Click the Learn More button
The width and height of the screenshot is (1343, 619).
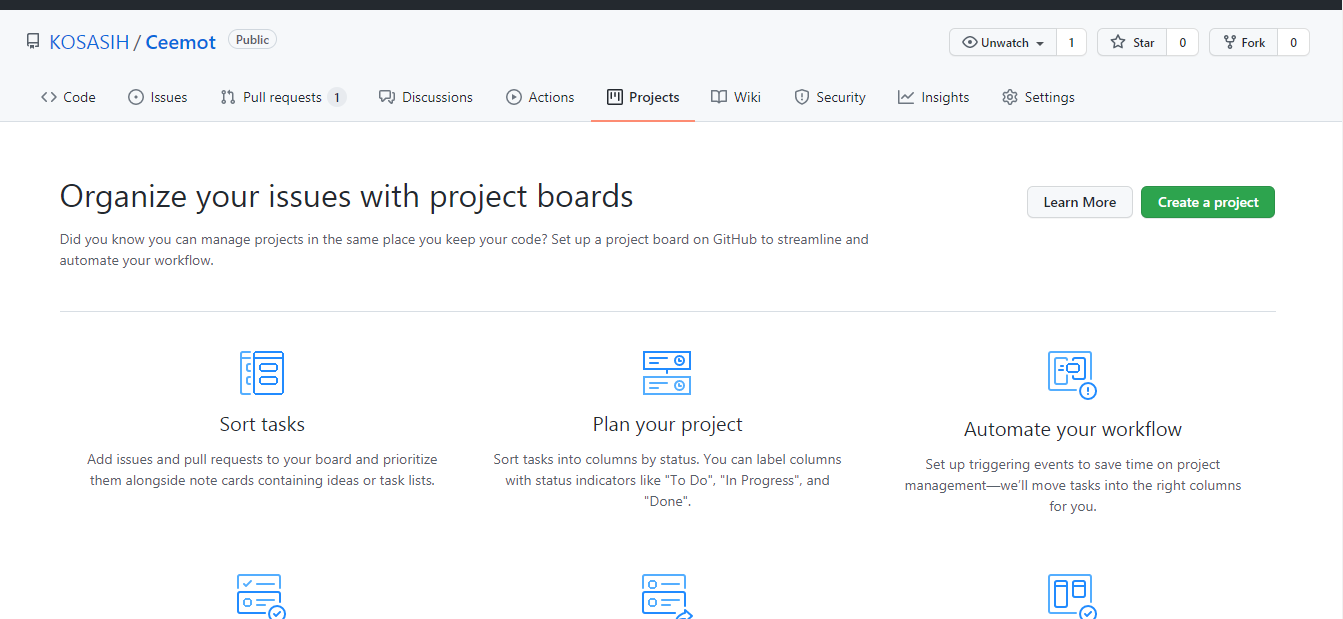tap(1080, 202)
